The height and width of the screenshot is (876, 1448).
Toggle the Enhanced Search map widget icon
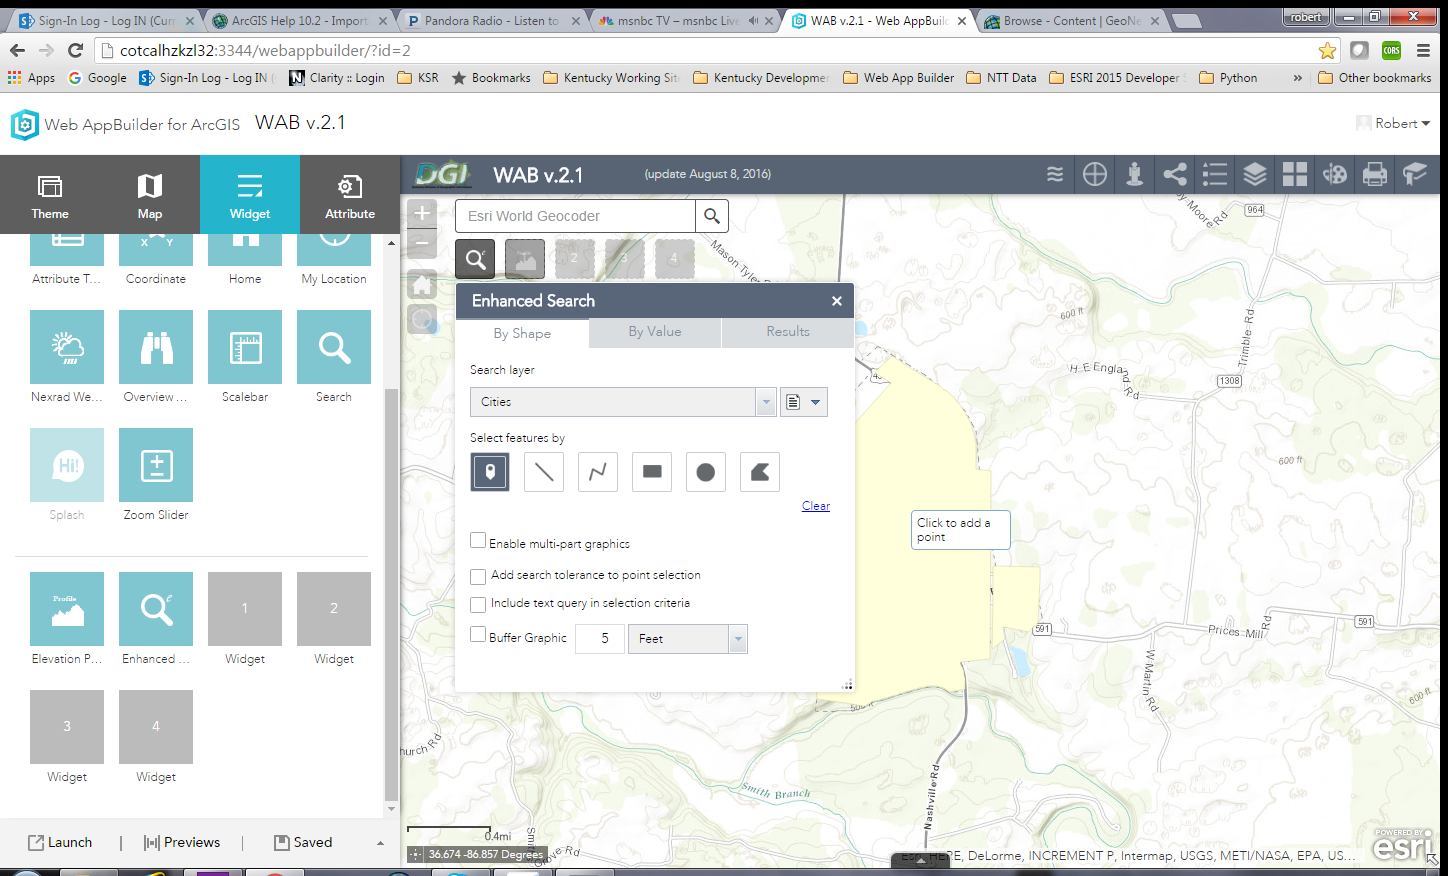pos(475,259)
